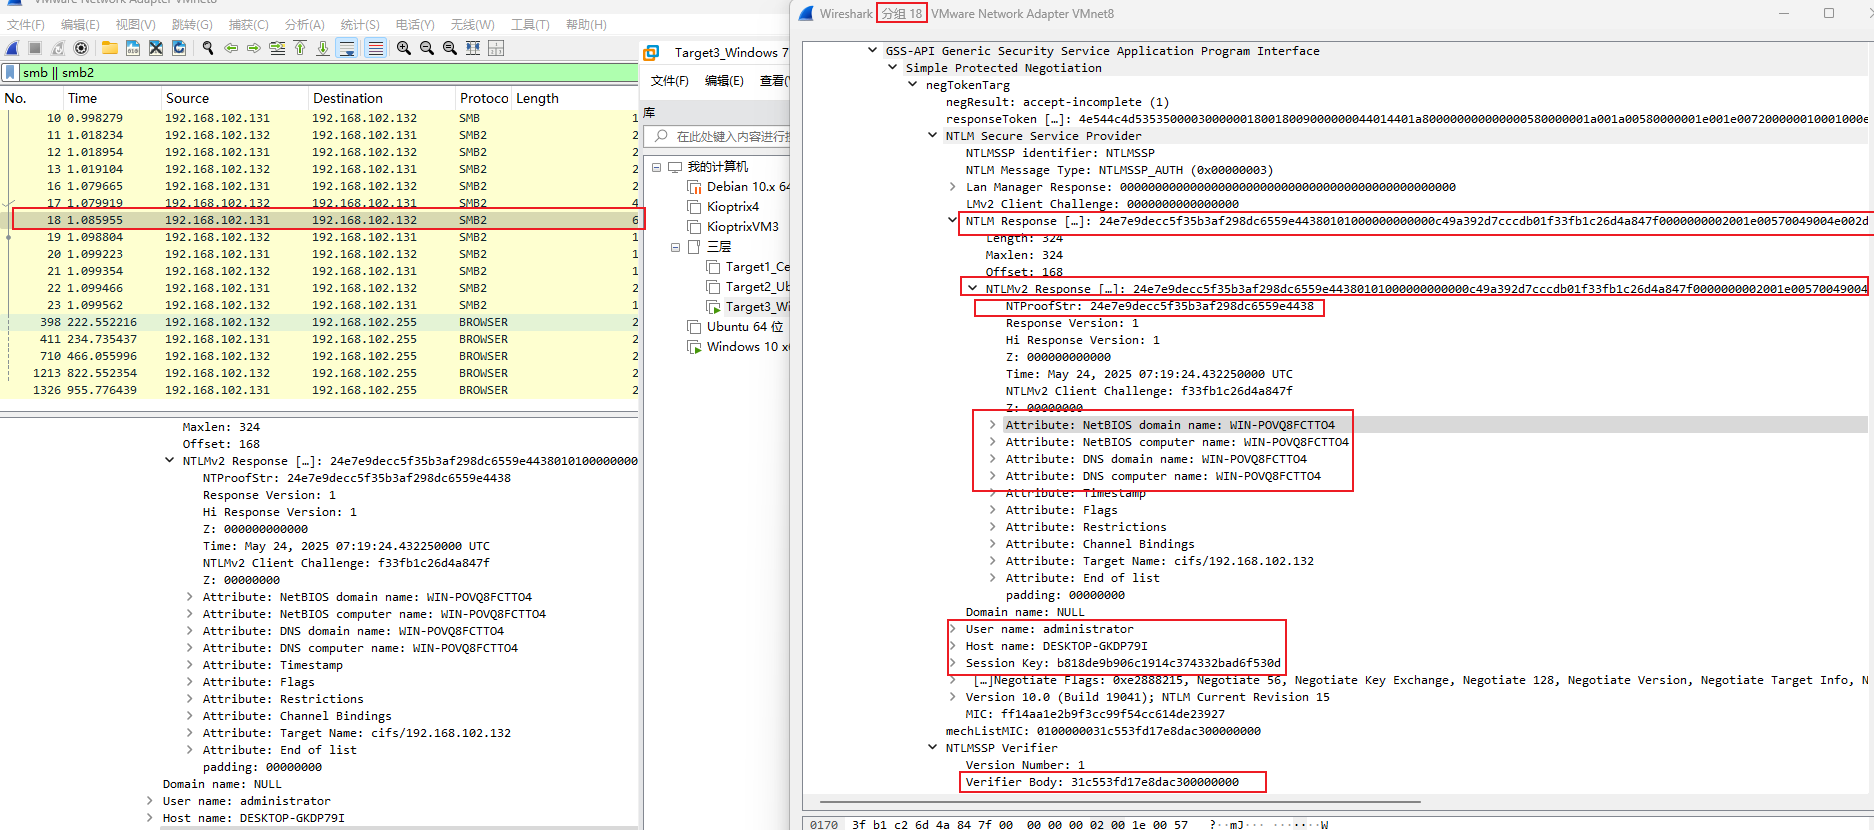The width and height of the screenshot is (1874, 830).
Task: Collapse NTLMv2 Response in packet 18 window
Action: click(972, 288)
